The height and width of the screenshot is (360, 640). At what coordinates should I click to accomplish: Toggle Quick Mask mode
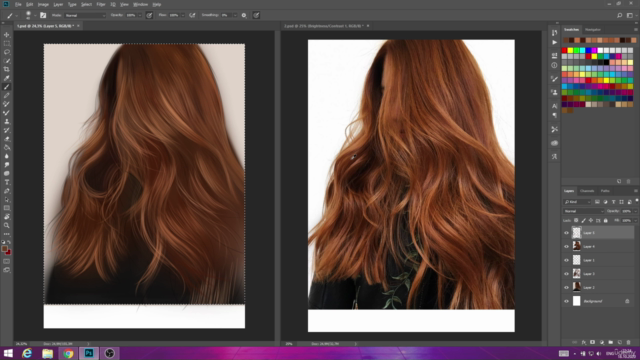pyautogui.click(x=7, y=261)
